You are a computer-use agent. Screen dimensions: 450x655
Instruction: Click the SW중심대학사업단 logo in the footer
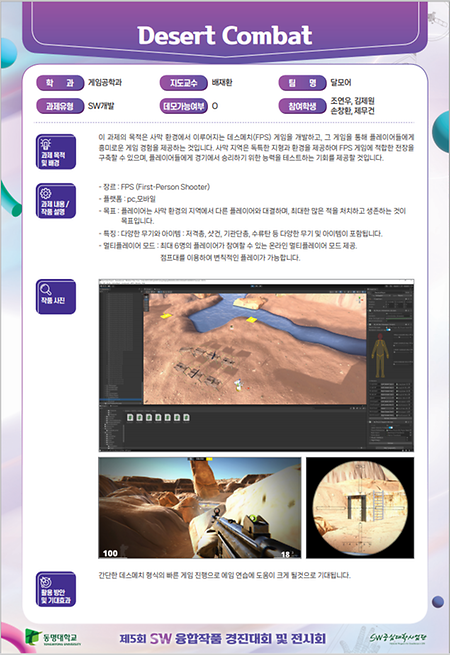tap(398, 638)
